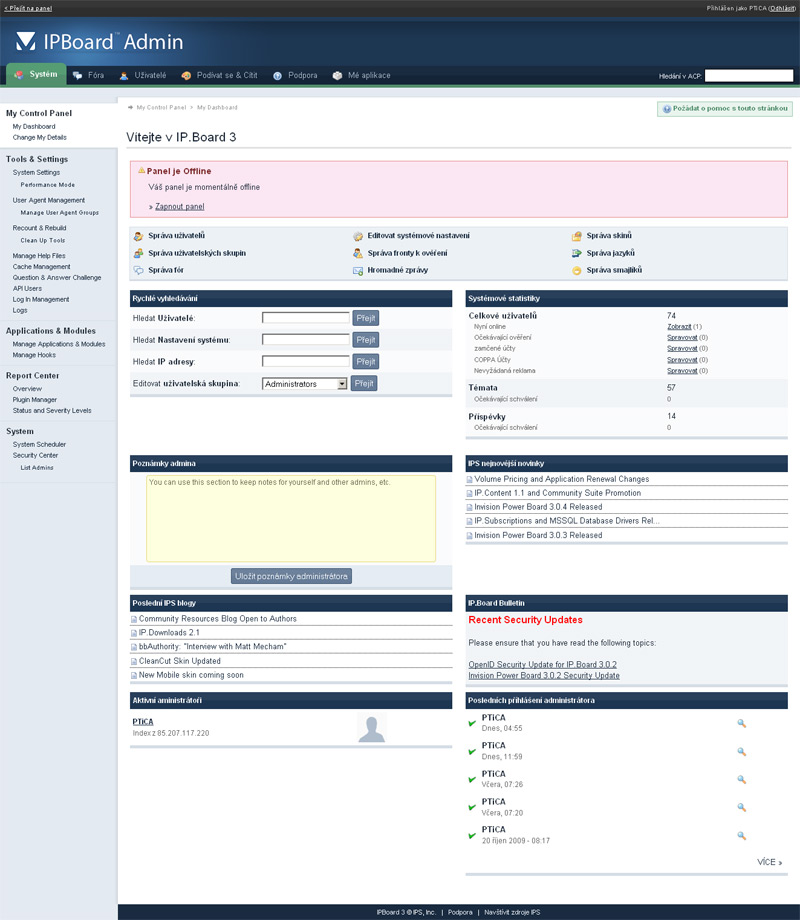
Task: Click Přejít button next to Hledat Nastavení systému
Action: [366, 340]
